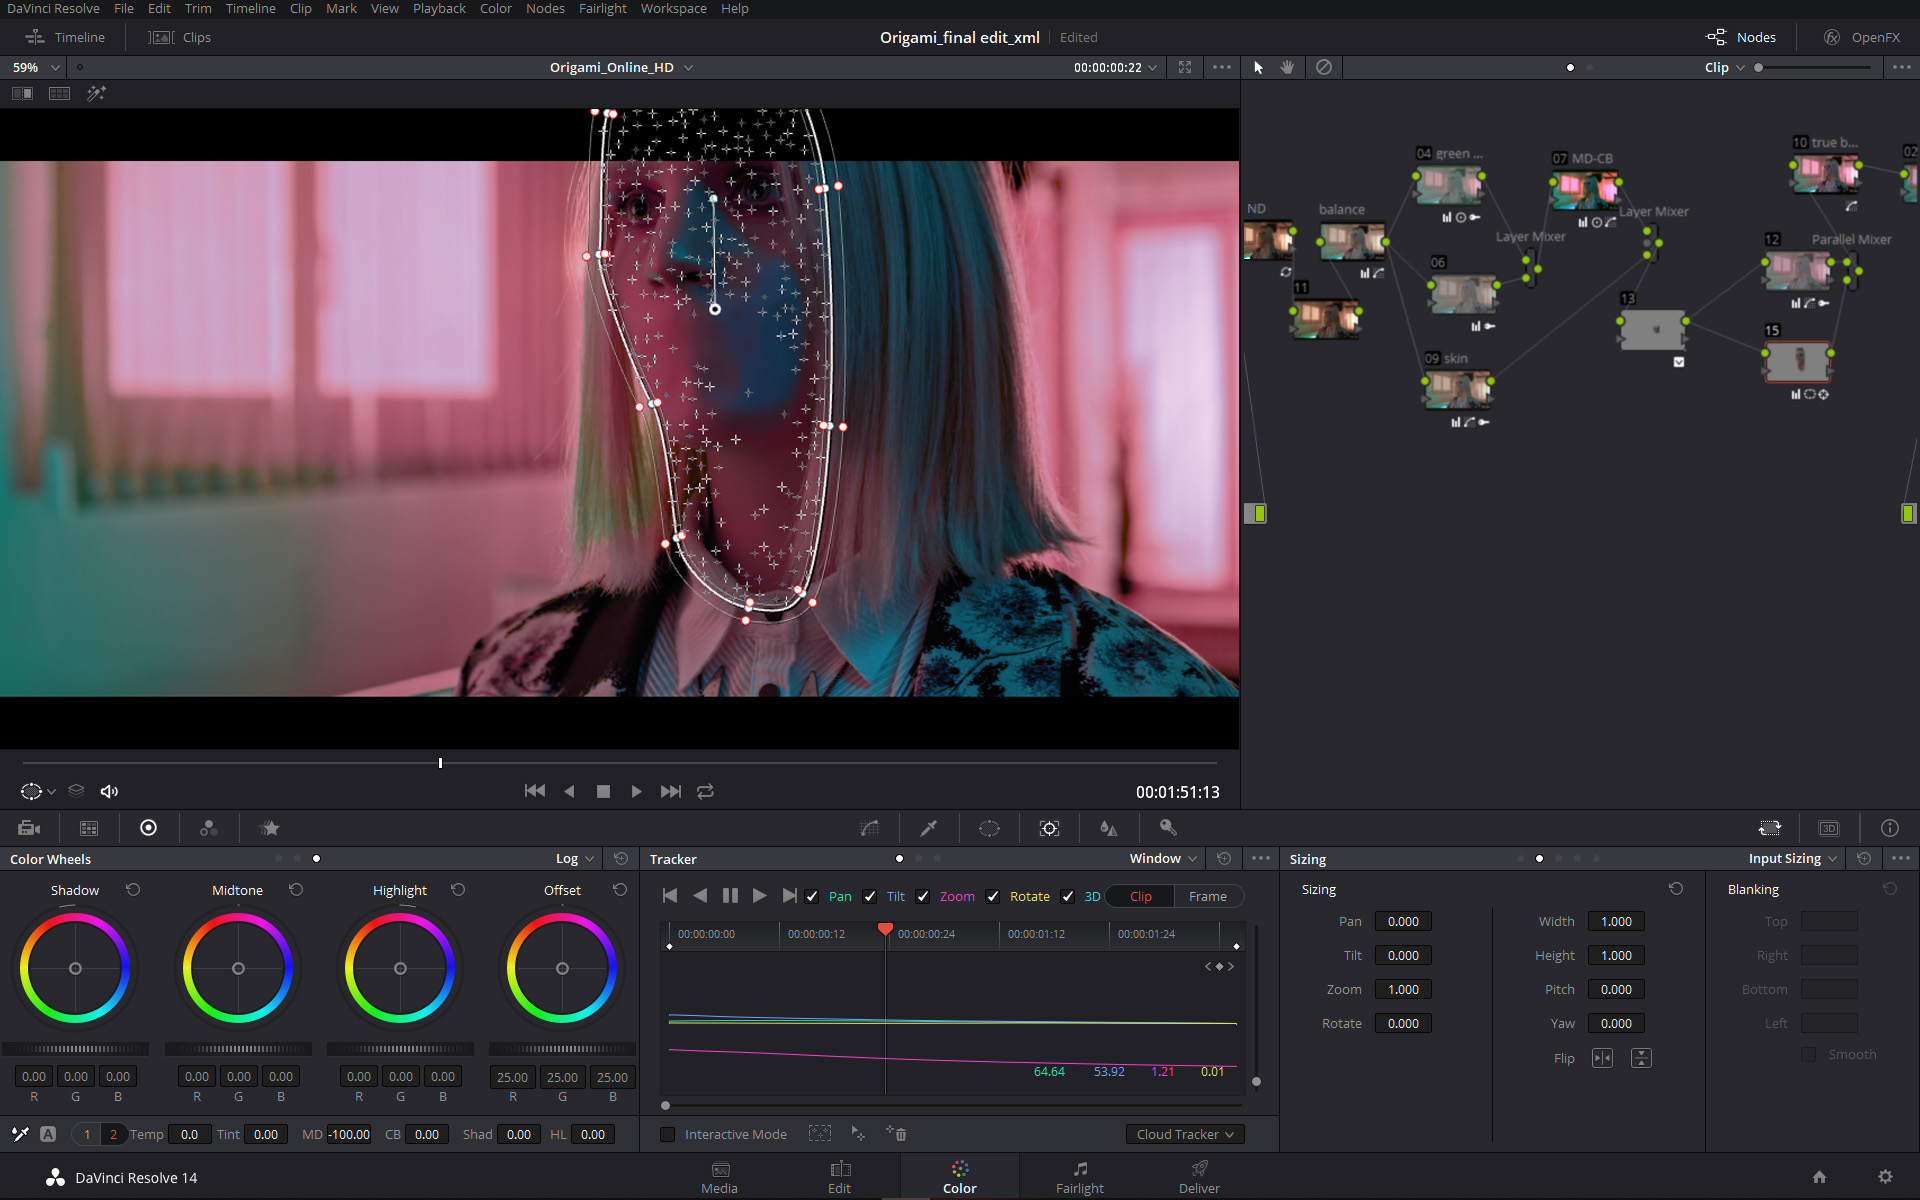
Task: Open the Tracker palette icon
Action: pos(1049,828)
